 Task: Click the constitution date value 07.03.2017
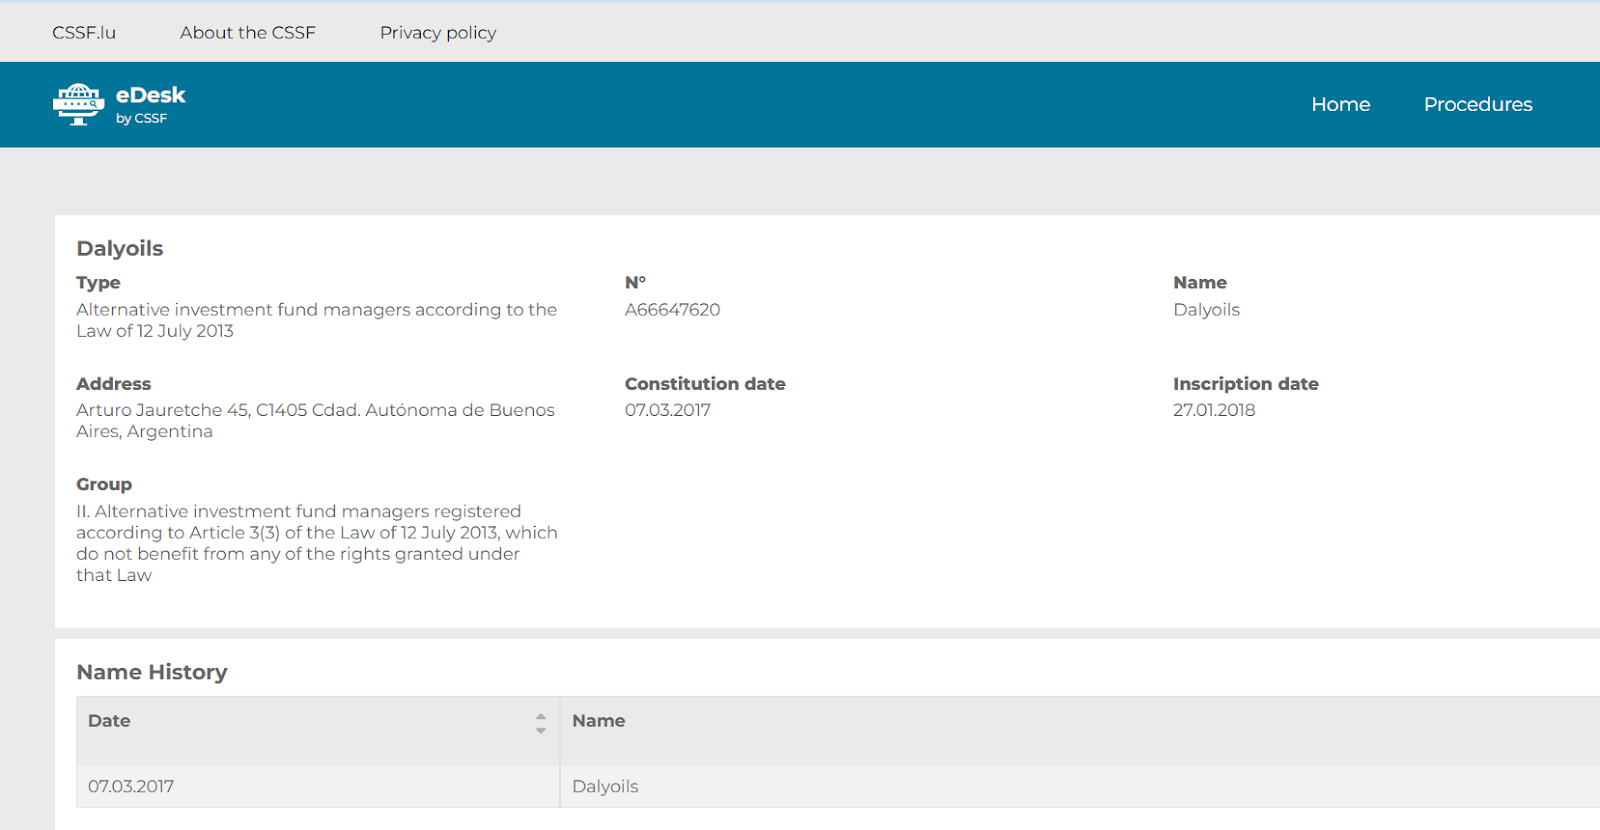[667, 410]
